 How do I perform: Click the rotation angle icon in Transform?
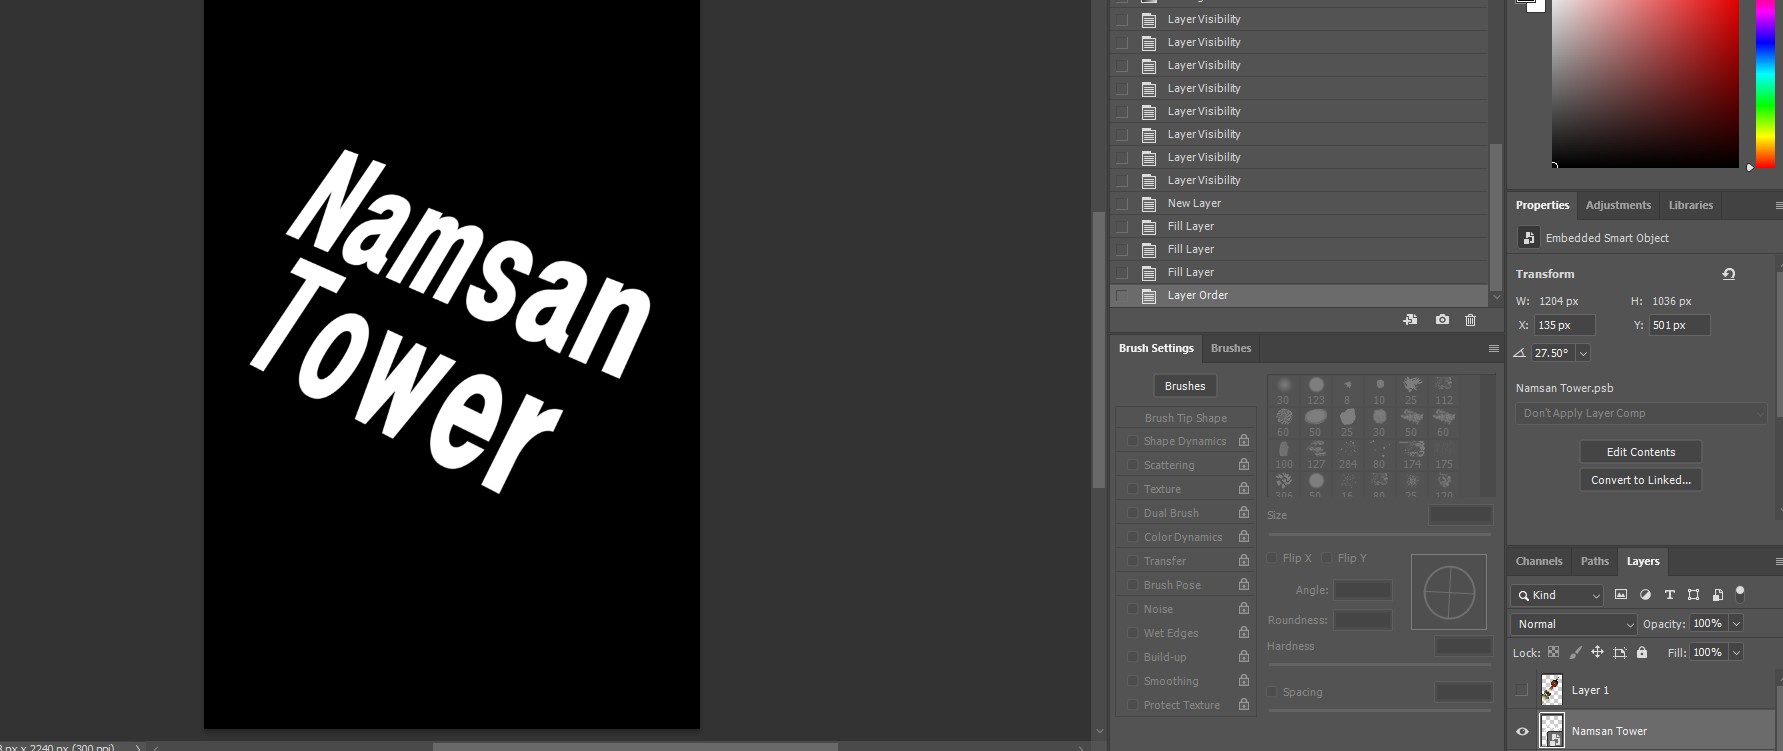tap(1520, 353)
